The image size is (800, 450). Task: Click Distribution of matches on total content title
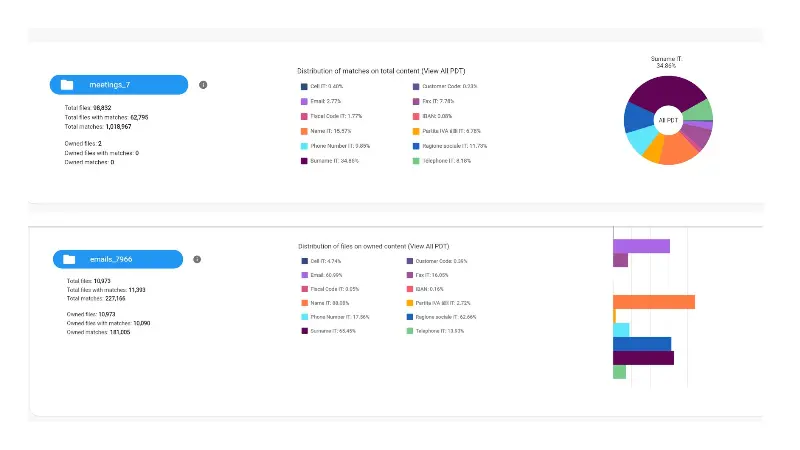381,71
